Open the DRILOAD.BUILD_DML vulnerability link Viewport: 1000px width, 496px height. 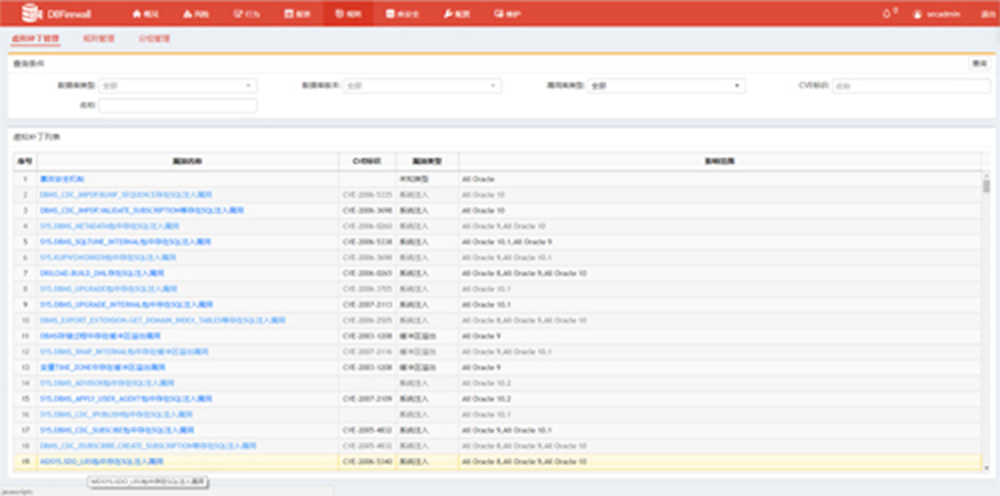click(102, 273)
